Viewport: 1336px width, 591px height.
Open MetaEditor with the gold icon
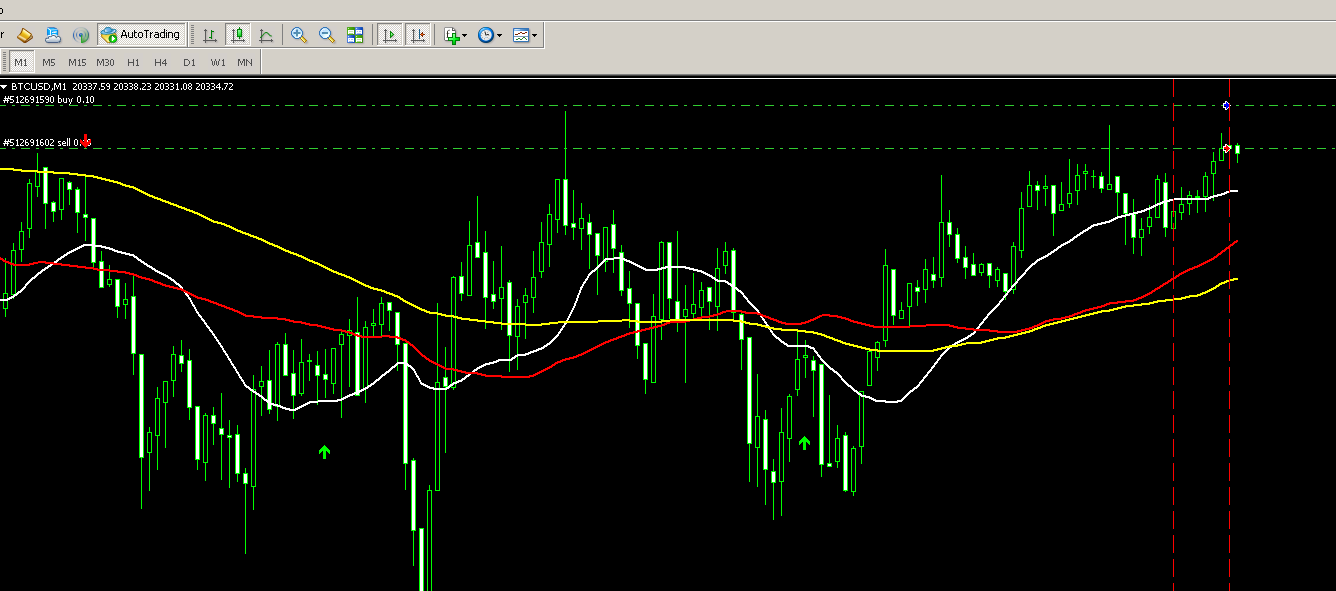[25, 35]
